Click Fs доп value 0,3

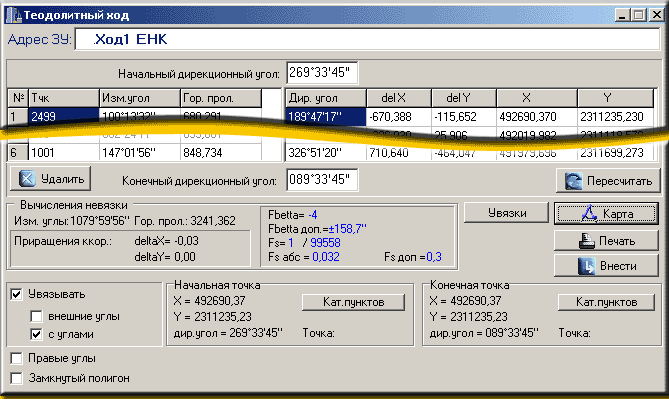[434, 257]
